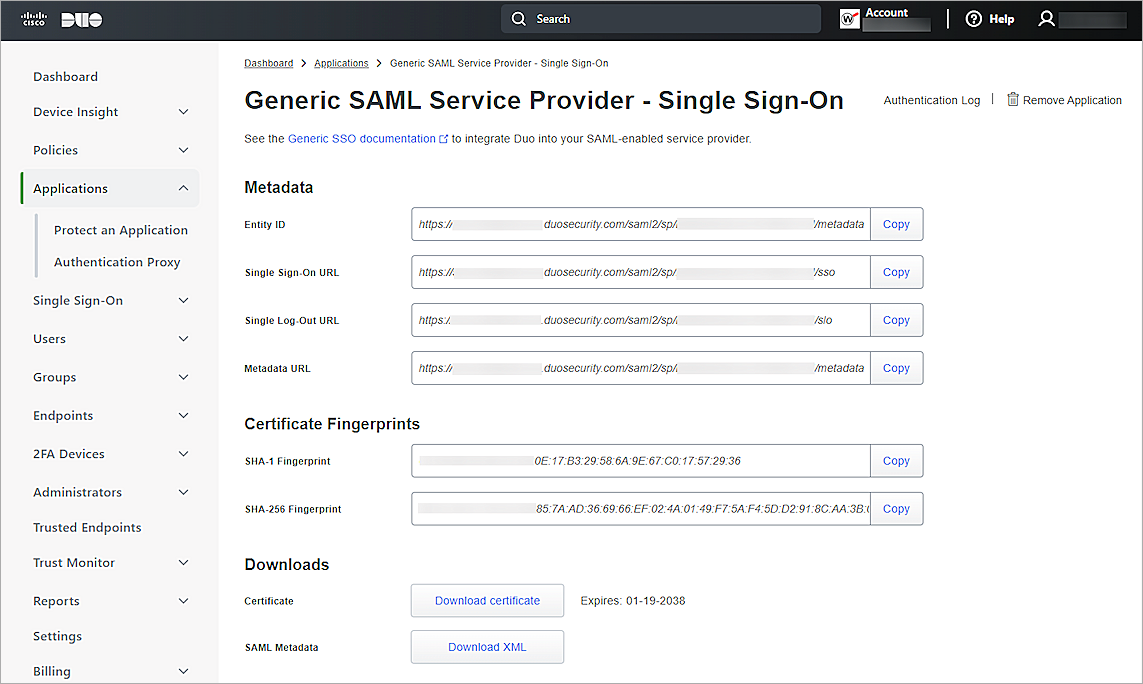Expand the Device Insight menu
The width and height of the screenshot is (1143, 684).
pos(183,112)
